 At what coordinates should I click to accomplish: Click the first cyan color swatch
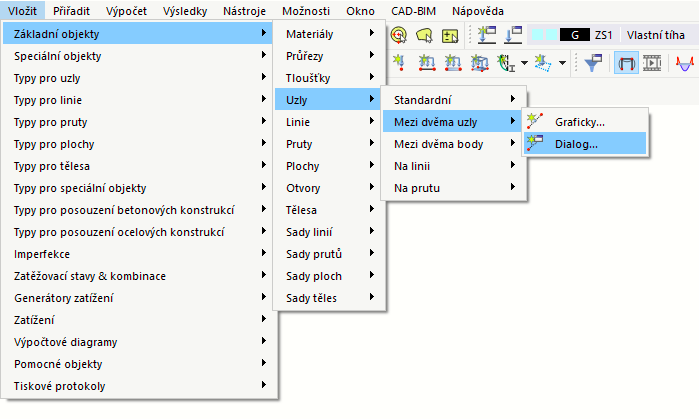click(x=538, y=35)
